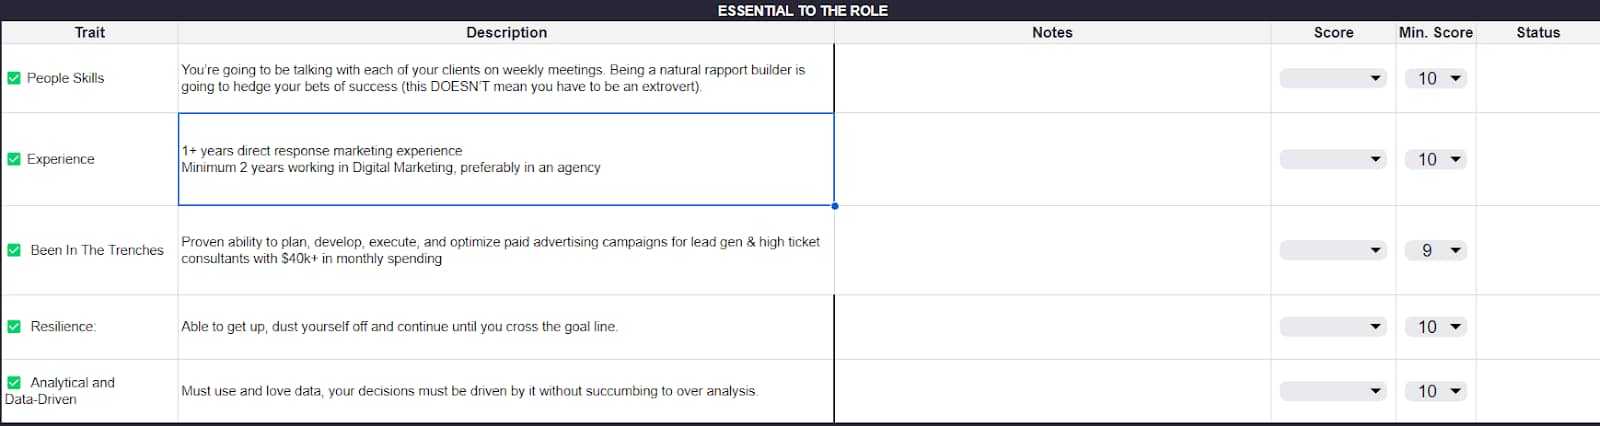Click the selection fill handle on Experience cell
Screen dimensions: 1600x426
[x=835, y=206]
